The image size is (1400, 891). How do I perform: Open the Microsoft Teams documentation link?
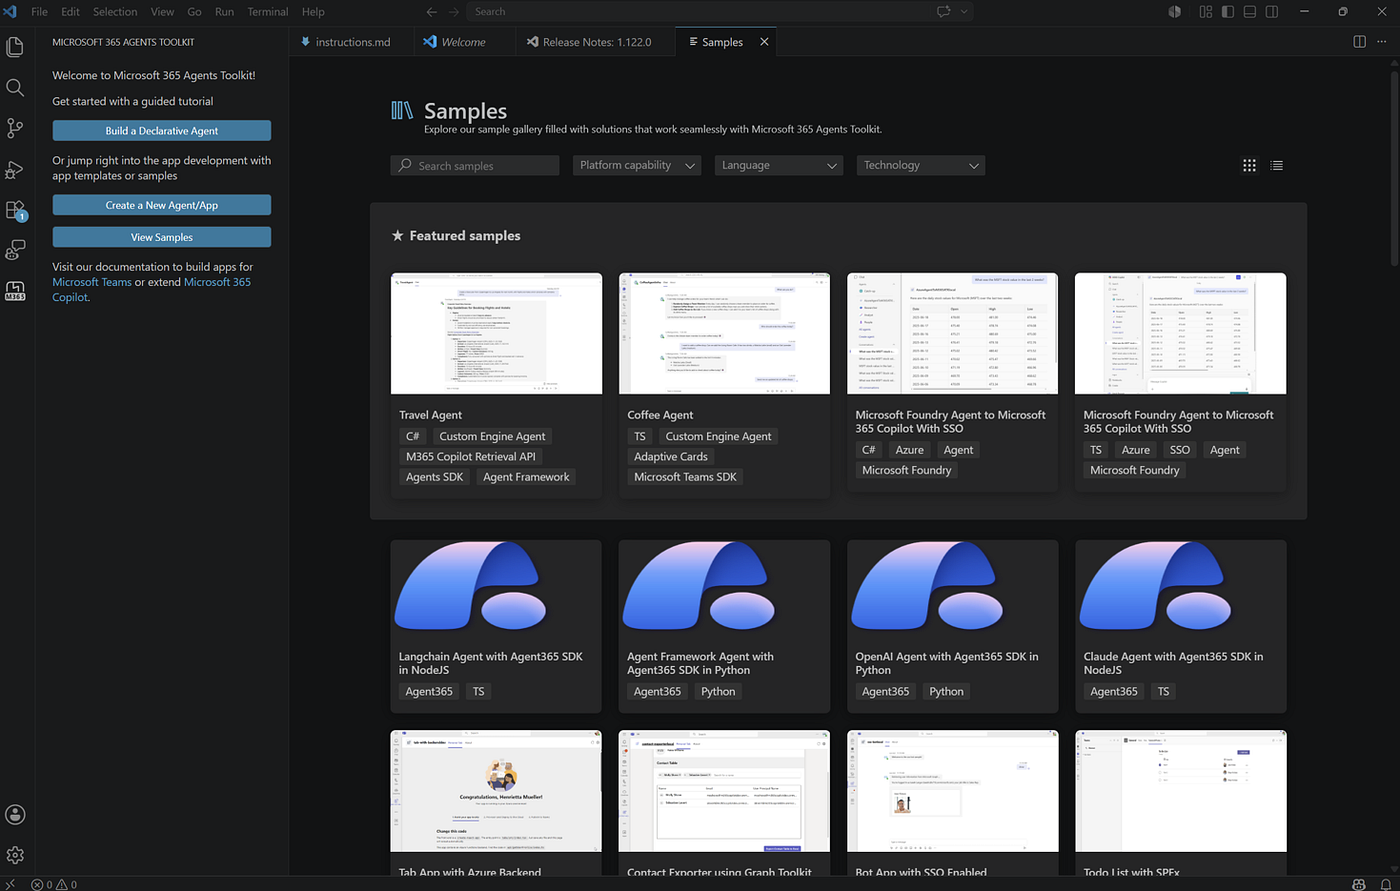(x=92, y=282)
